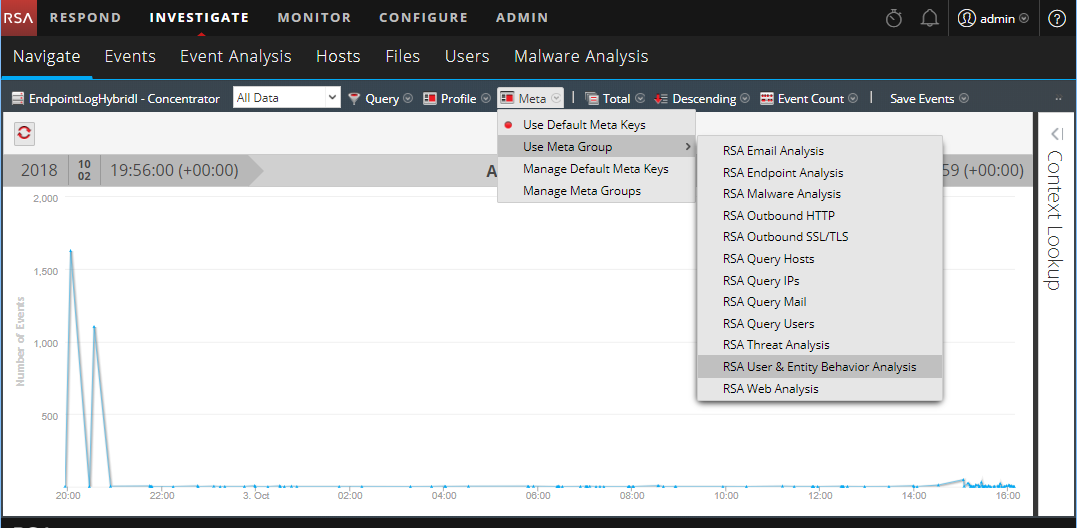Open the Use Meta Group submenu
This screenshot has height=528, width=1077.
[x=596, y=147]
